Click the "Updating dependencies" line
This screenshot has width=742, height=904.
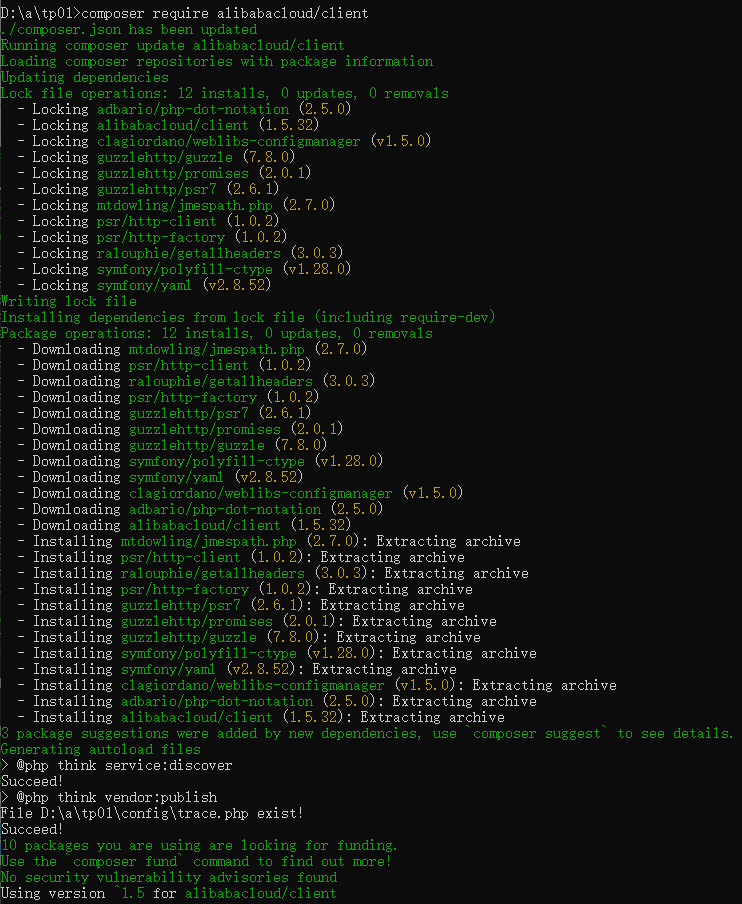click(x=85, y=77)
